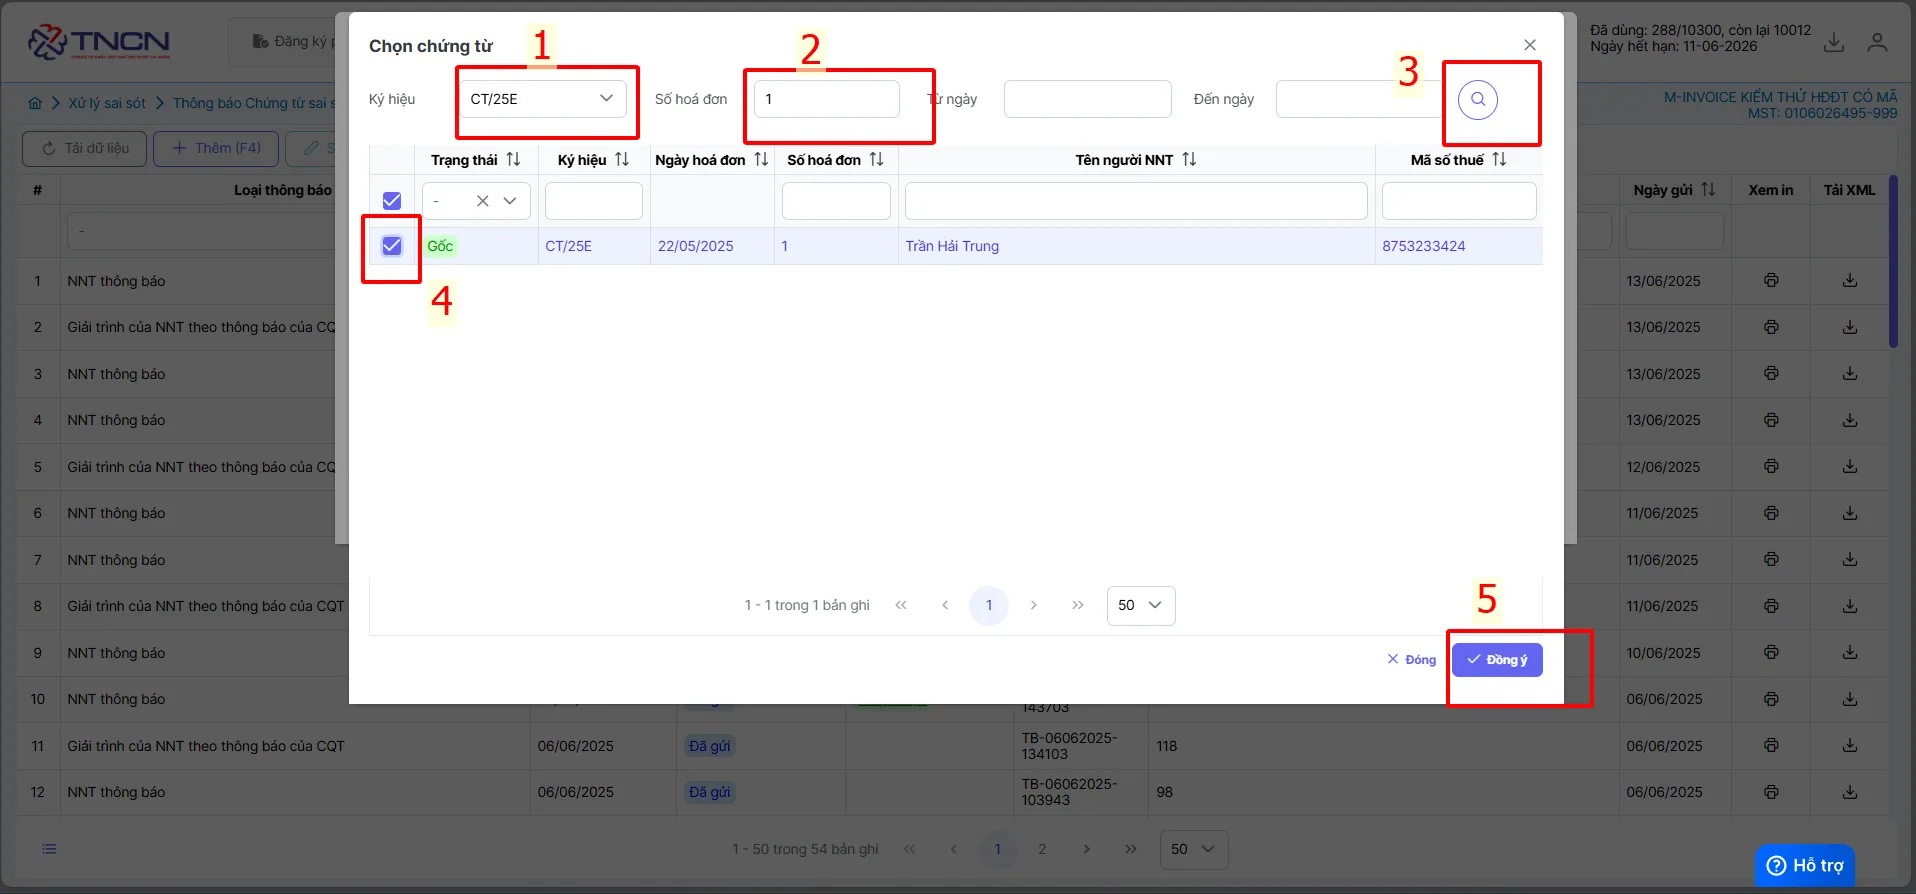Clear the Trạng thái filter with X

click(x=482, y=201)
